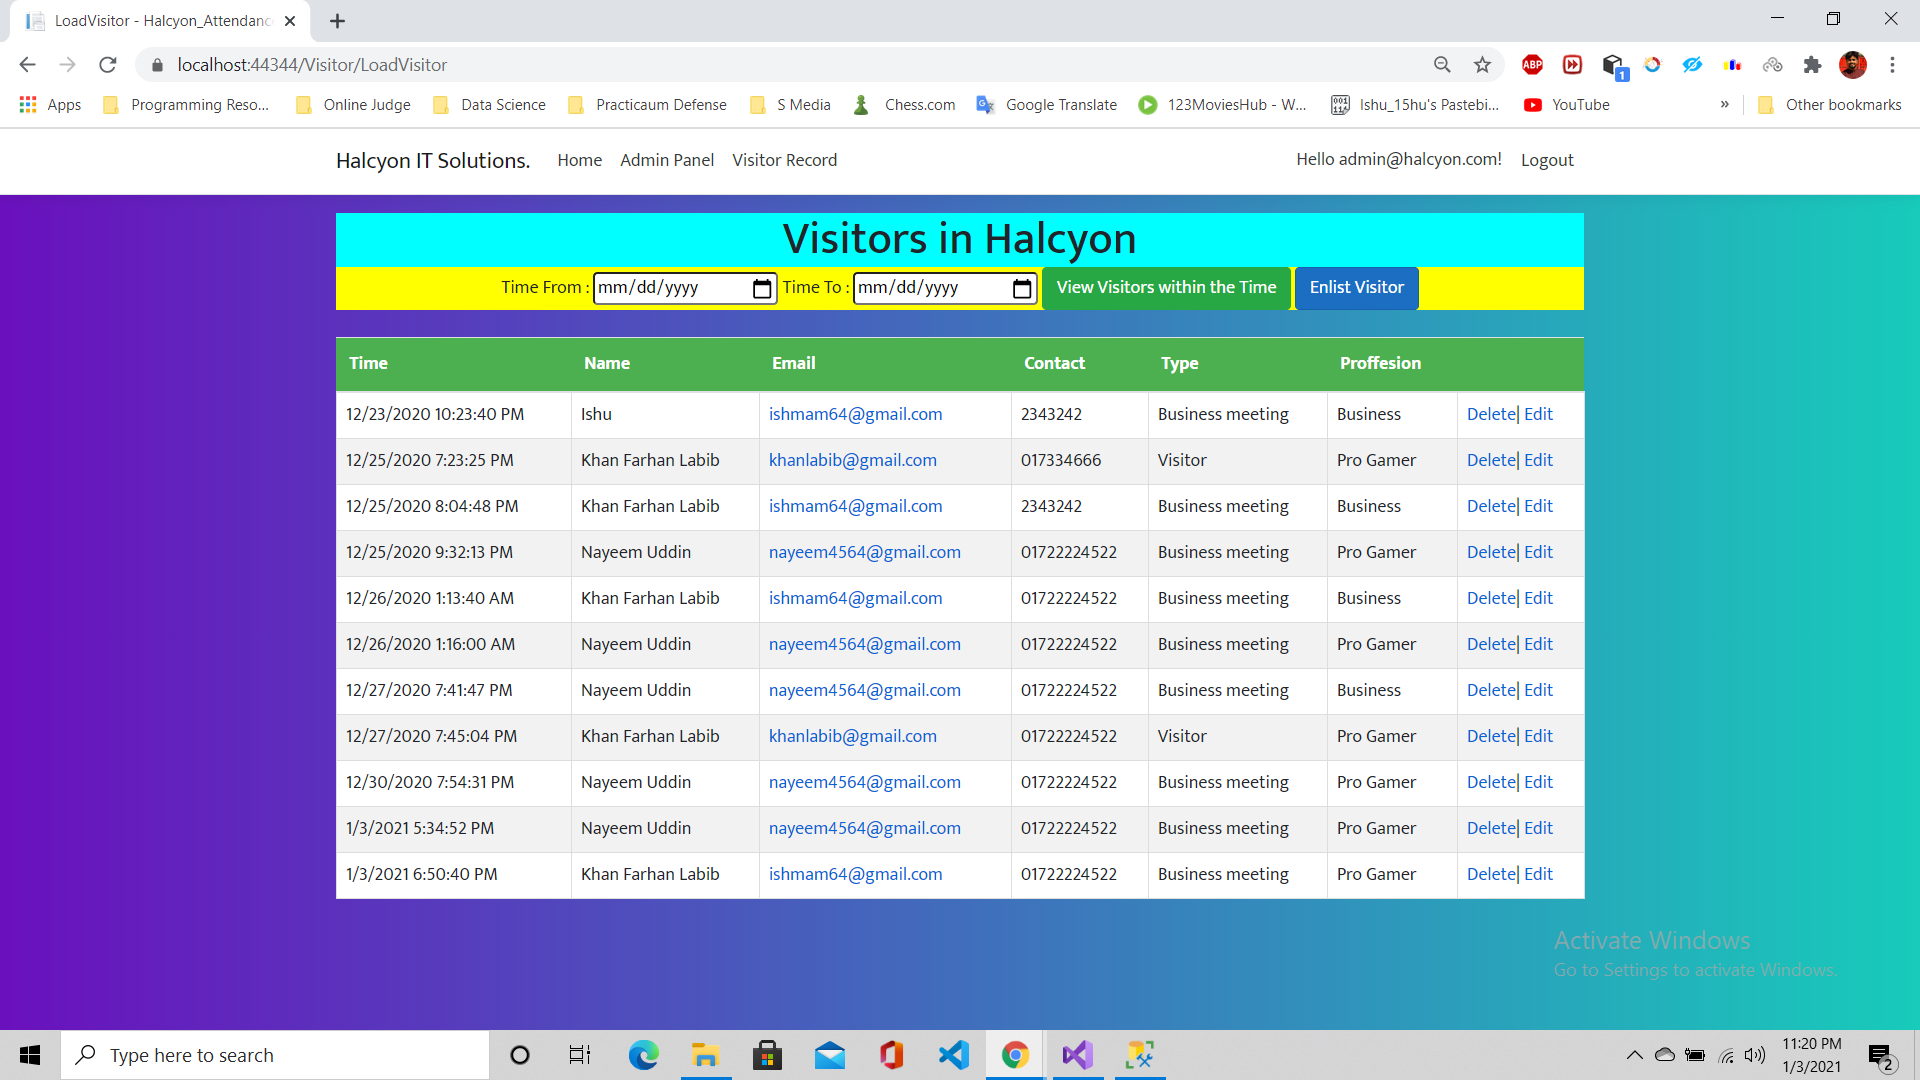Open the Visitor Record nav link
1920x1080 pixels.
tap(784, 160)
